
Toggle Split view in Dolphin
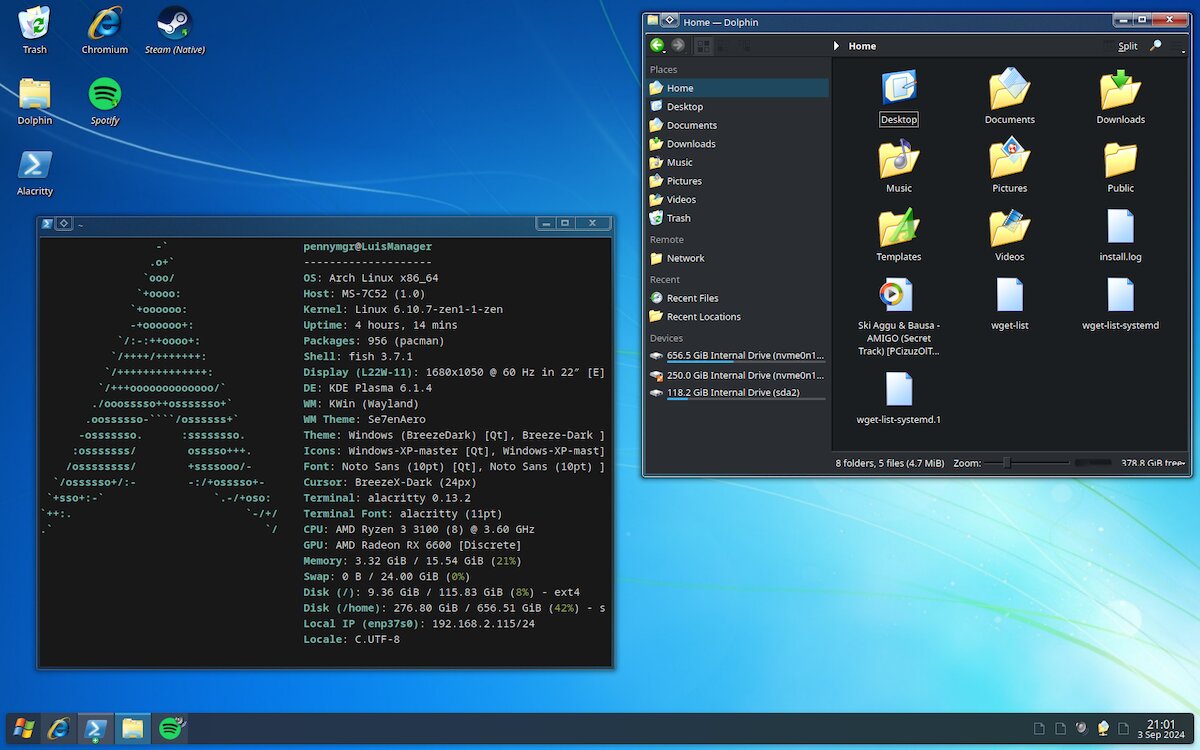point(1127,46)
